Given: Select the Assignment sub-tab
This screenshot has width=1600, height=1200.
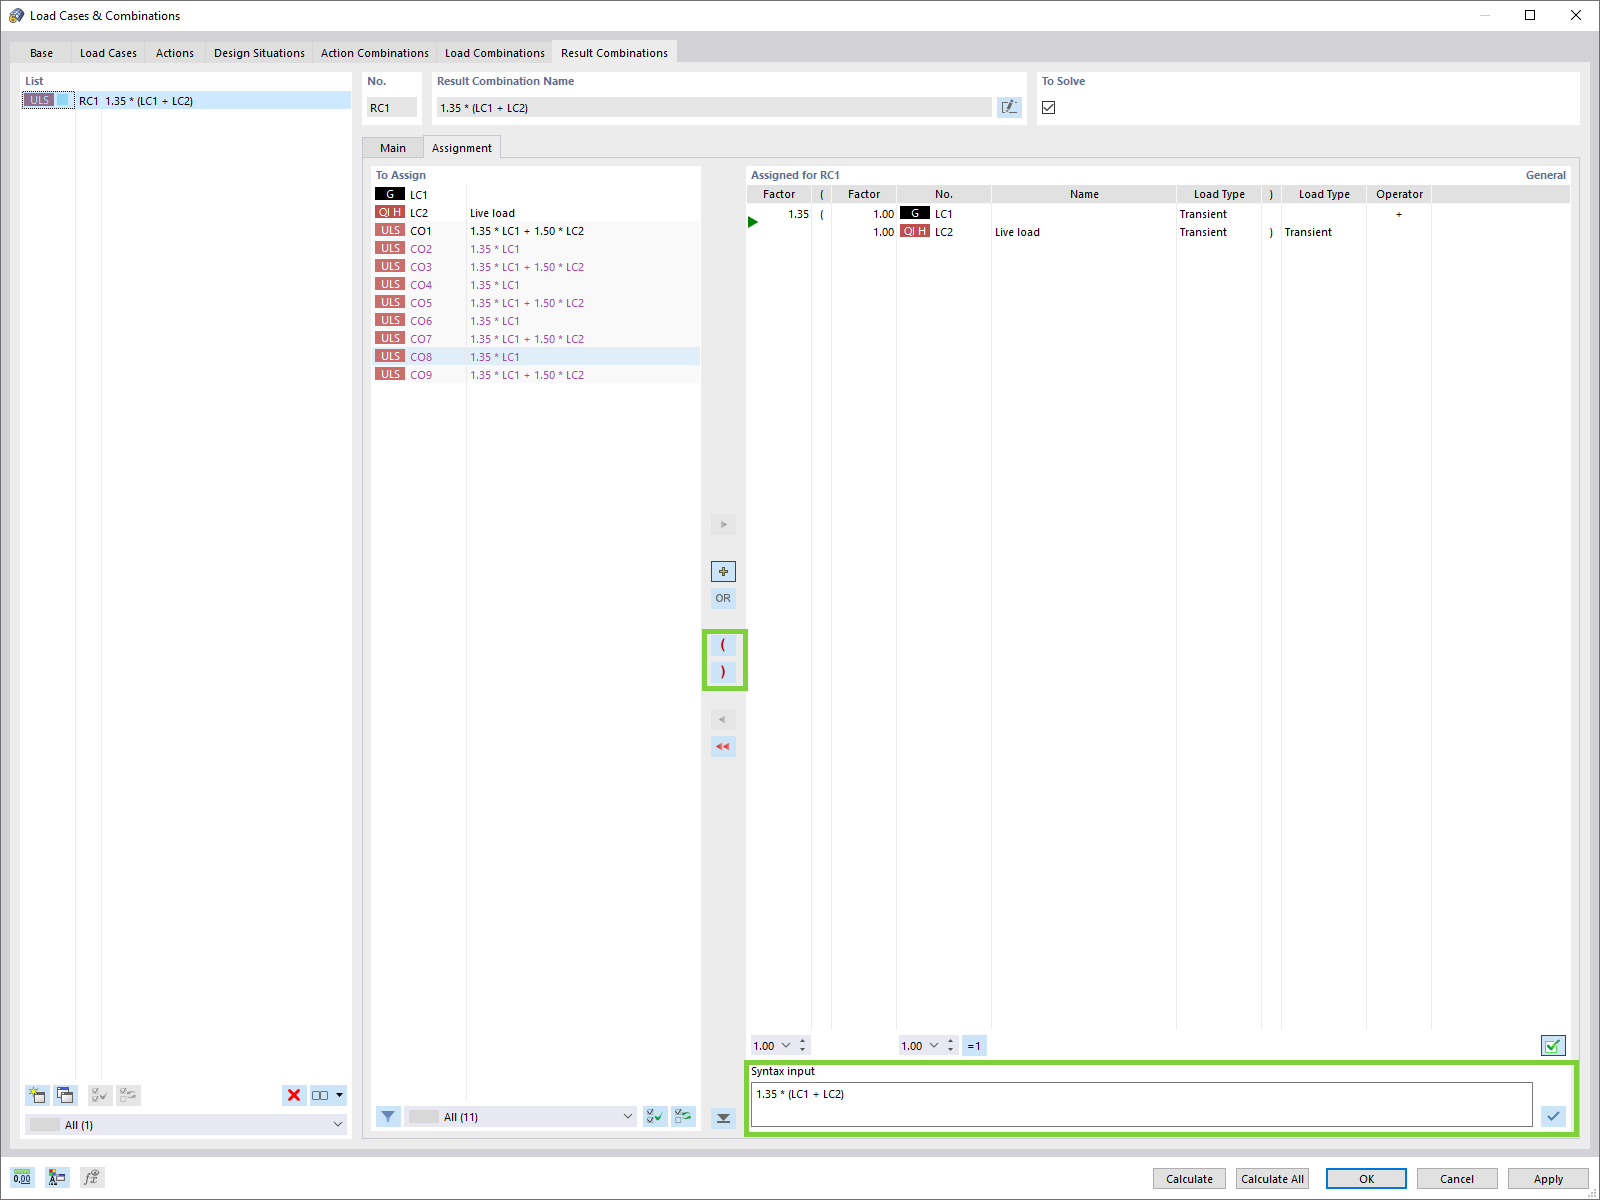Looking at the screenshot, I should pyautogui.click(x=462, y=148).
